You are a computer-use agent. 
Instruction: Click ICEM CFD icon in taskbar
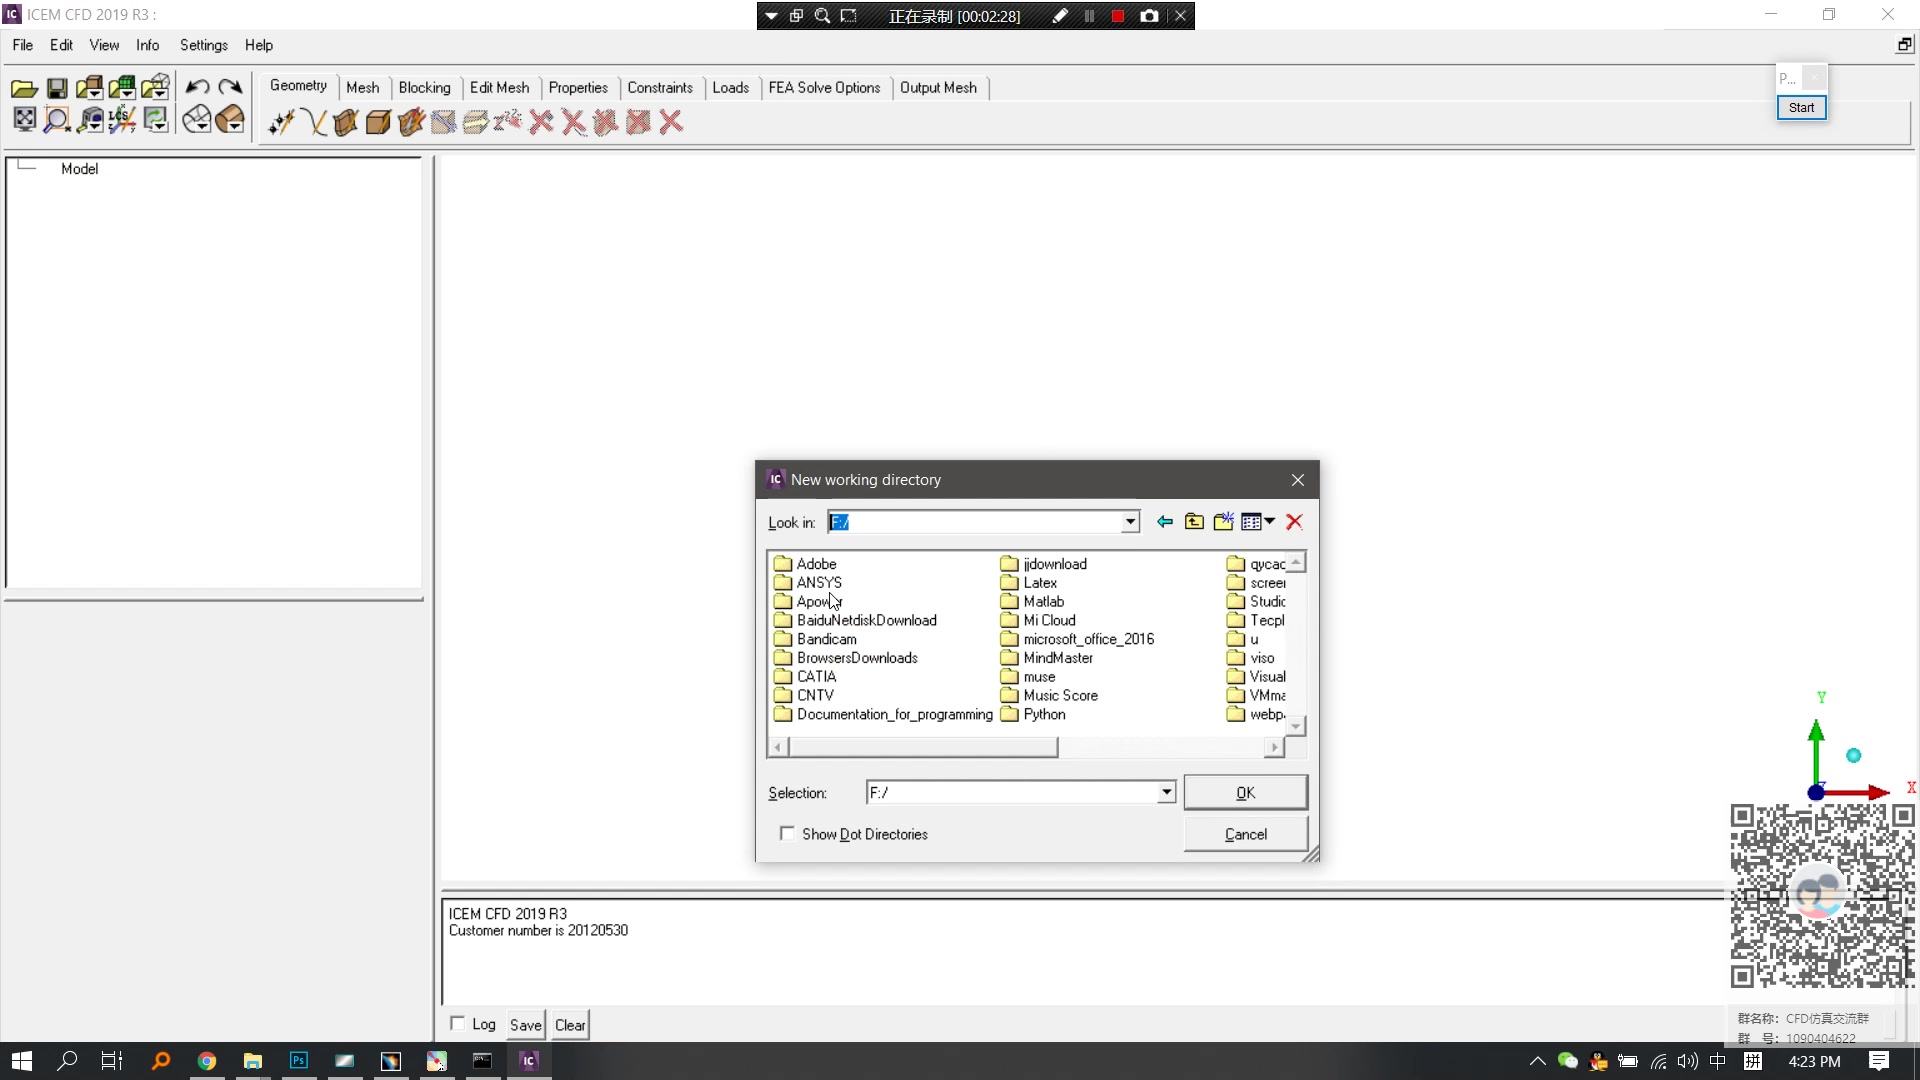pos(529,1062)
